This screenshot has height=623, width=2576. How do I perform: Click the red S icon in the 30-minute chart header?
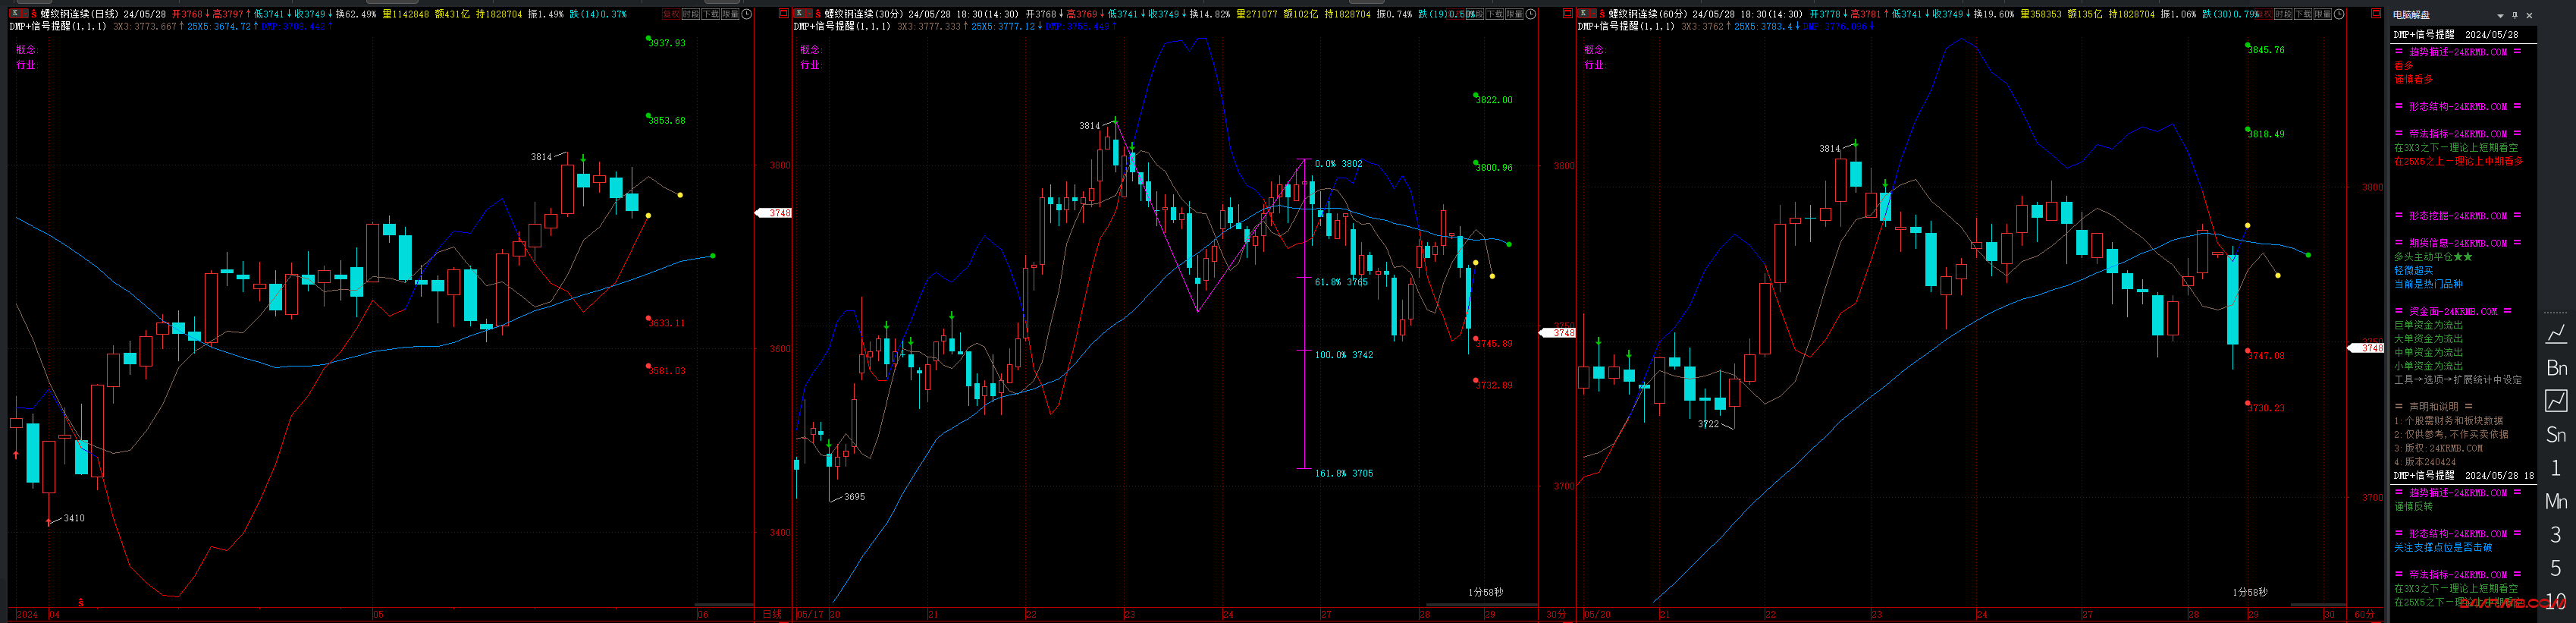818,14
